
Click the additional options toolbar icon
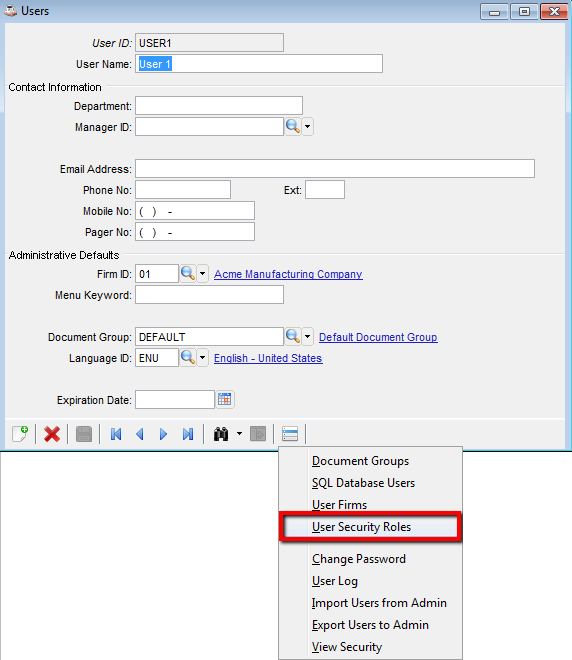290,434
